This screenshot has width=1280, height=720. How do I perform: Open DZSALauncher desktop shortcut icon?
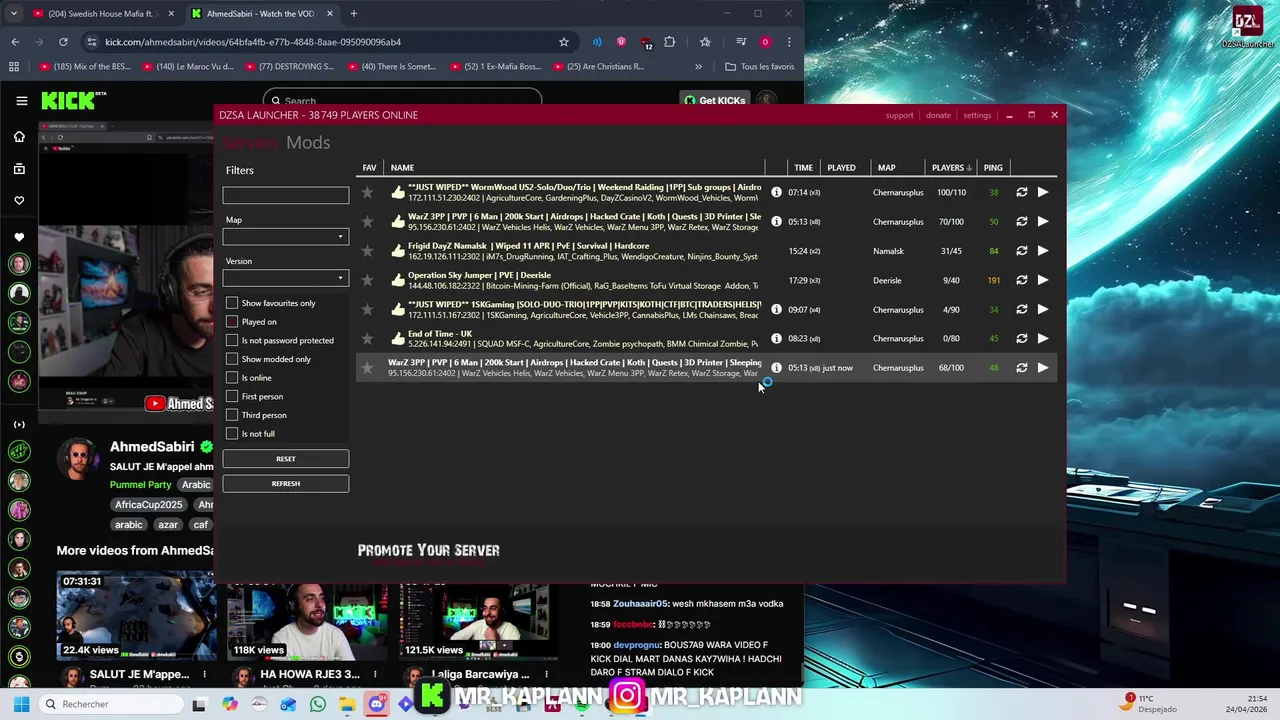pos(1246,28)
